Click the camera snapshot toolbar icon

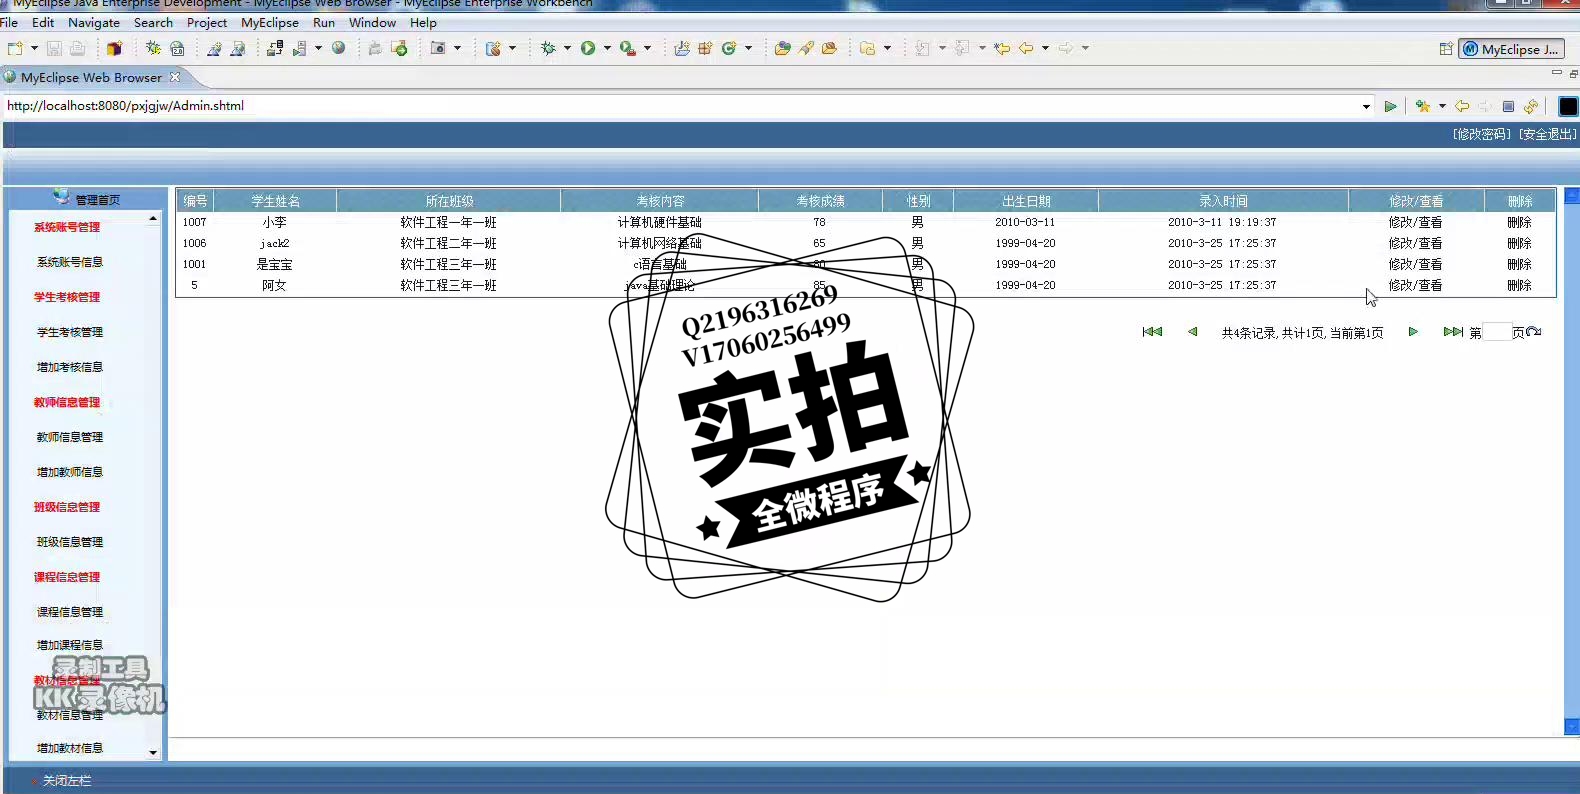point(438,48)
